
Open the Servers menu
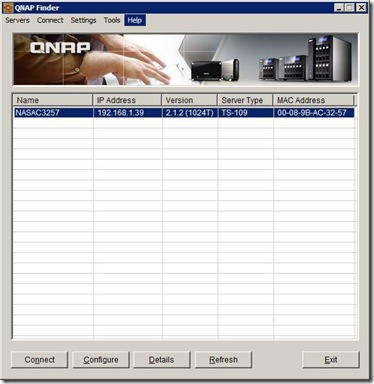[x=17, y=20]
